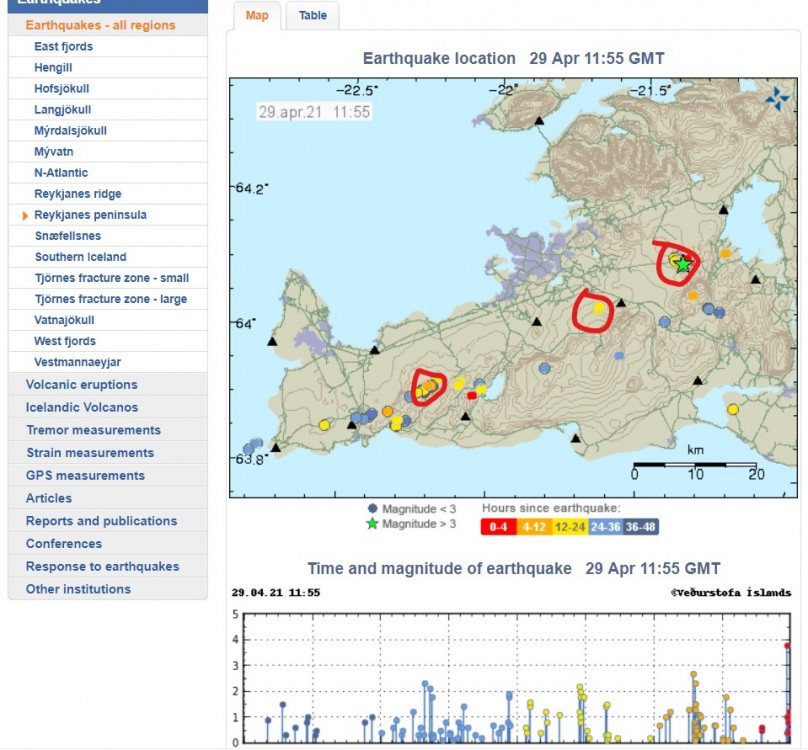Click the map date stamp 29.apr.21 label
Screen dimensions: 808x750
coord(314,112)
